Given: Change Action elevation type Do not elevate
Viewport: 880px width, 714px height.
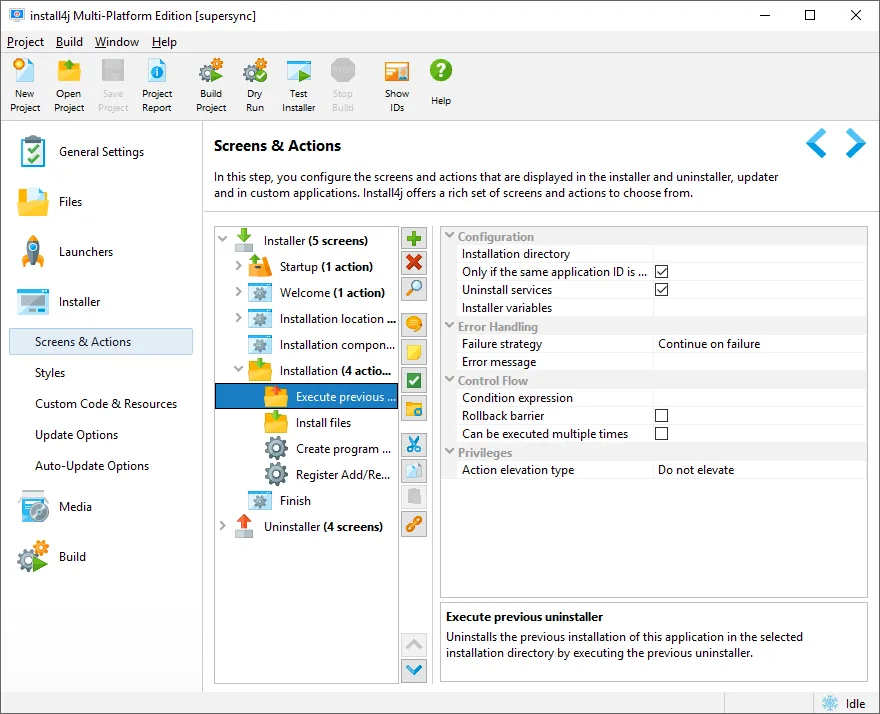Looking at the screenshot, I should (x=760, y=470).
